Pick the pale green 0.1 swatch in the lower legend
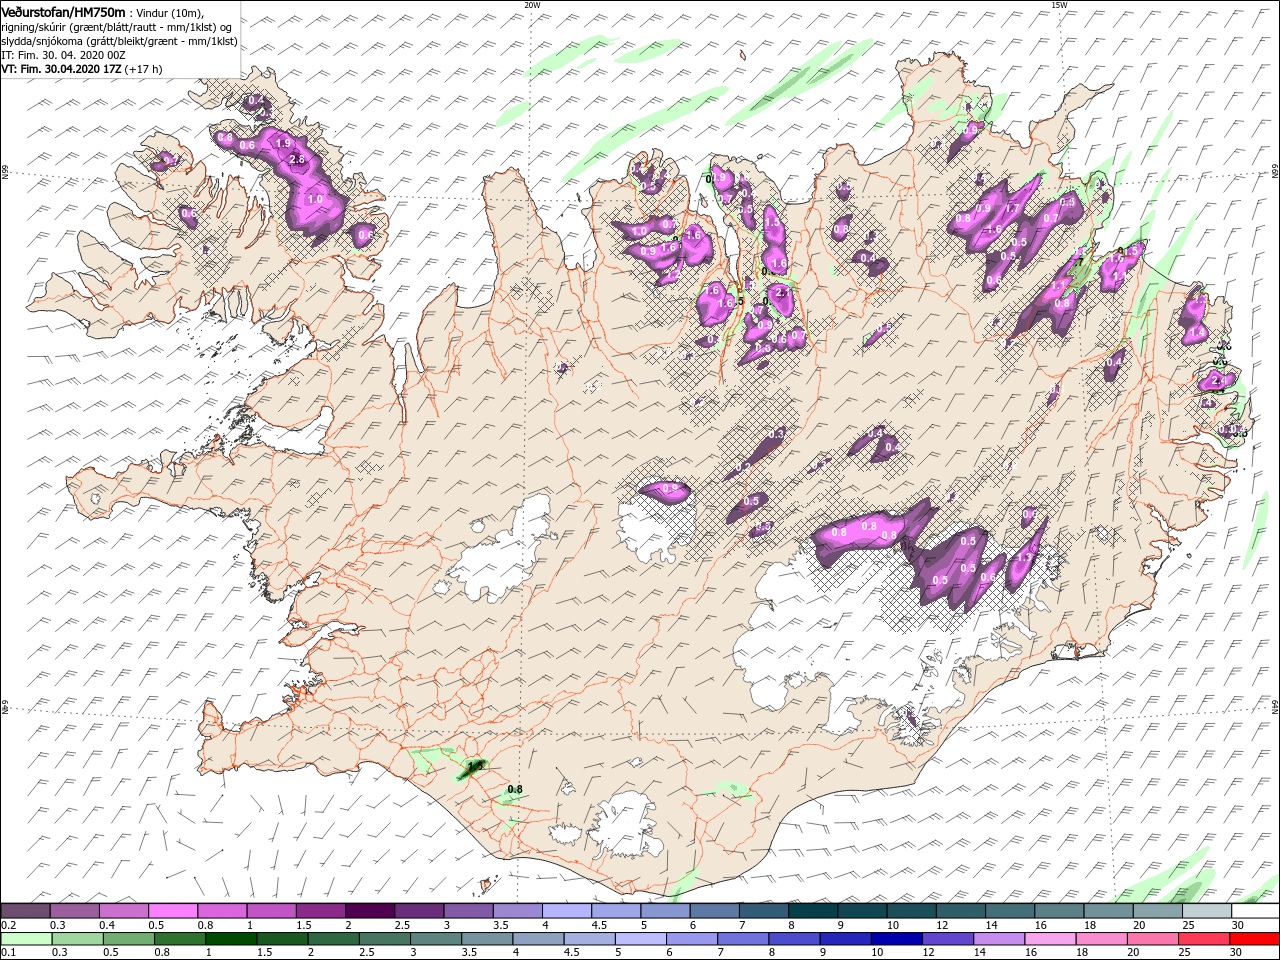 [26, 939]
